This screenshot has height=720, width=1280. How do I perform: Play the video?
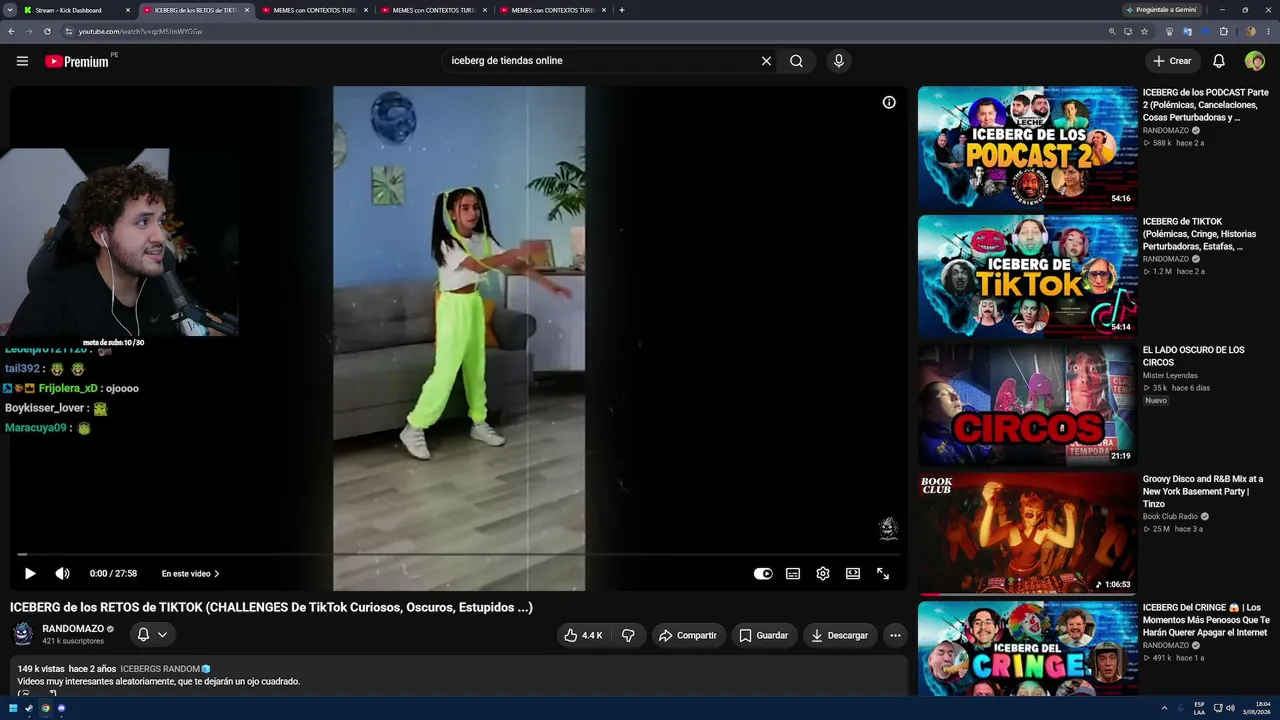pyautogui.click(x=30, y=574)
